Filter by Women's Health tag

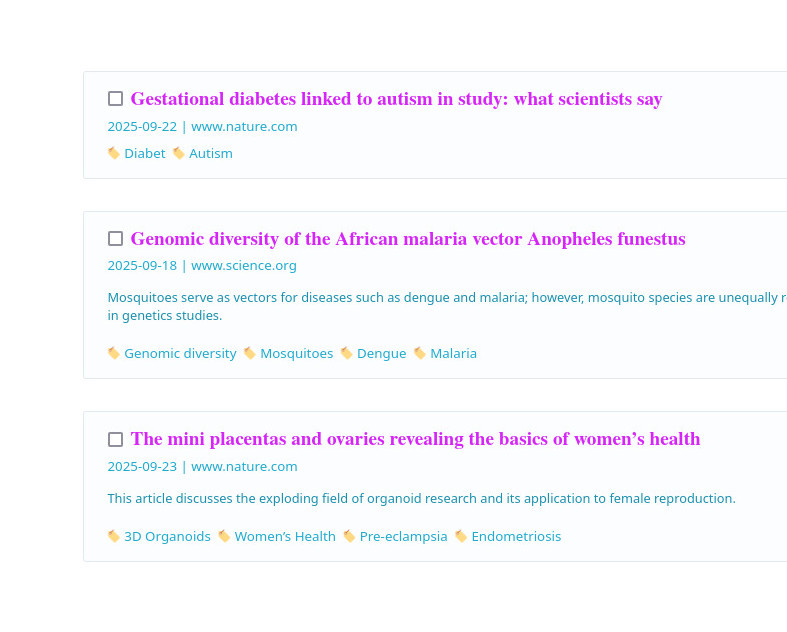[x=285, y=536]
